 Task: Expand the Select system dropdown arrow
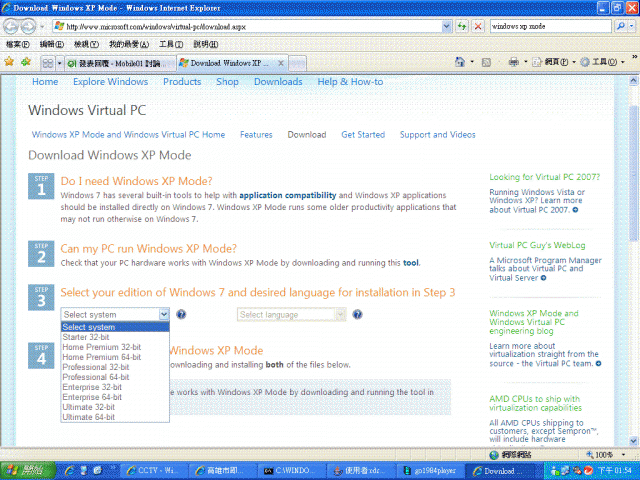pyautogui.click(x=164, y=314)
